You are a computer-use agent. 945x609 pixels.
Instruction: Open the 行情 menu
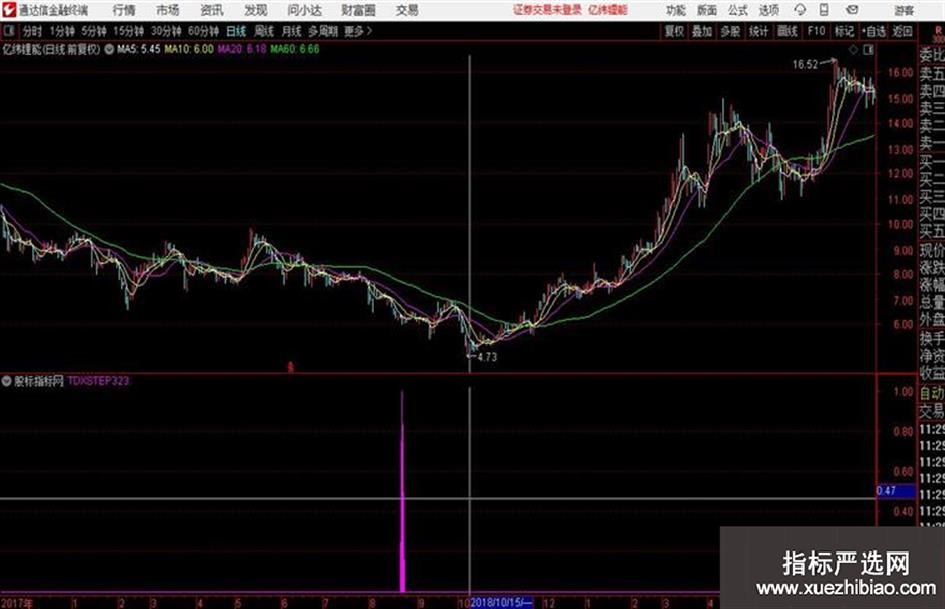[x=124, y=10]
